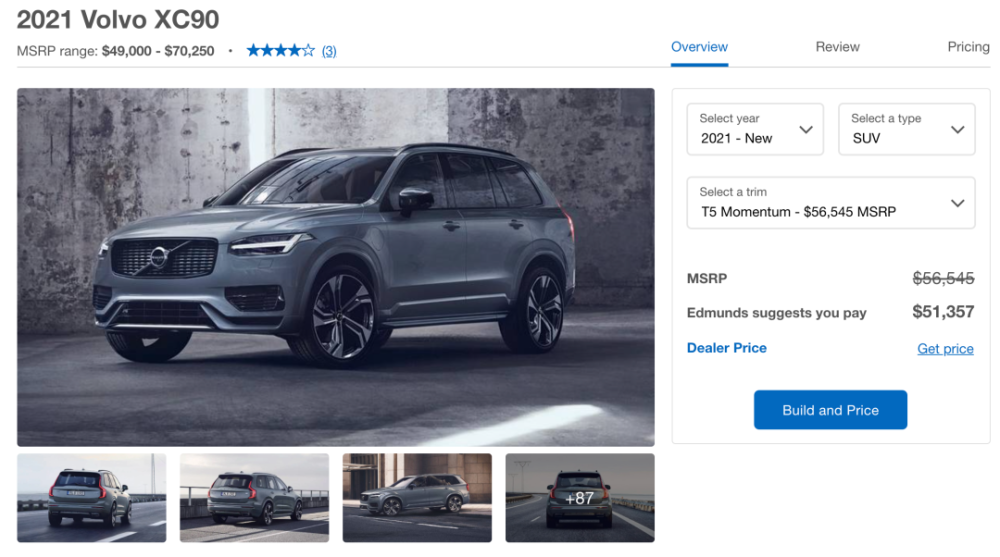Click the Get price link
The height and width of the screenshot is (557, 1000).
tap(945, 348)
